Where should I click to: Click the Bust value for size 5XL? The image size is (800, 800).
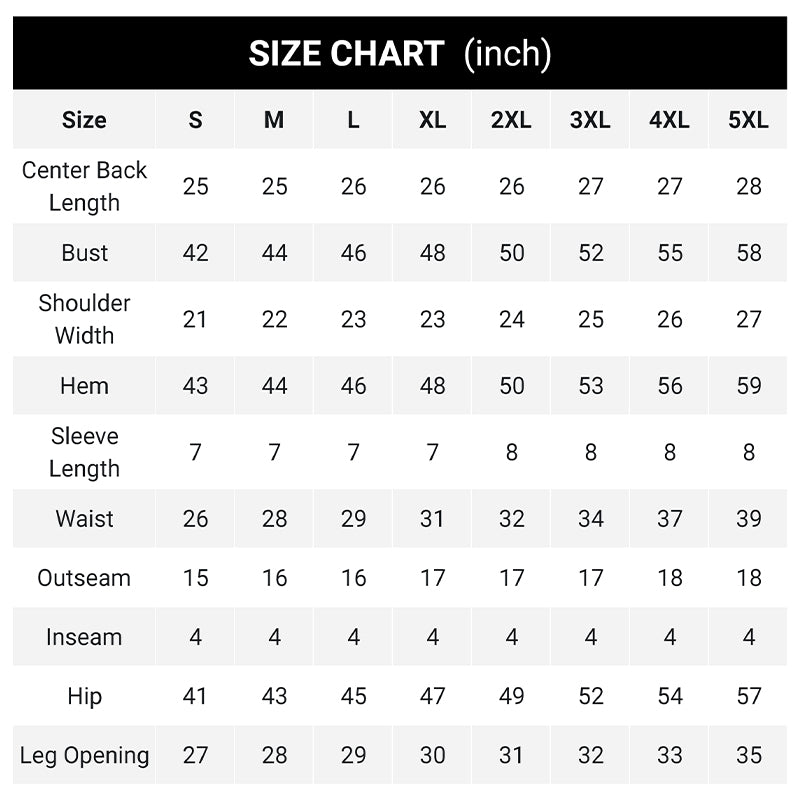[x=749, y=253]
